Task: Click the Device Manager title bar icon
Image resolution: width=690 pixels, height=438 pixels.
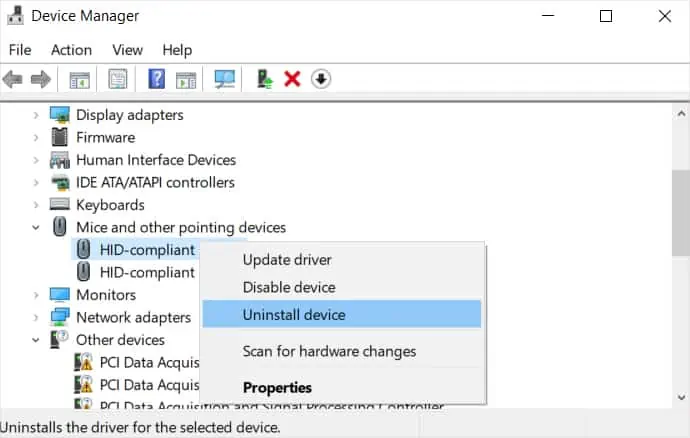Action: [15, 16]
